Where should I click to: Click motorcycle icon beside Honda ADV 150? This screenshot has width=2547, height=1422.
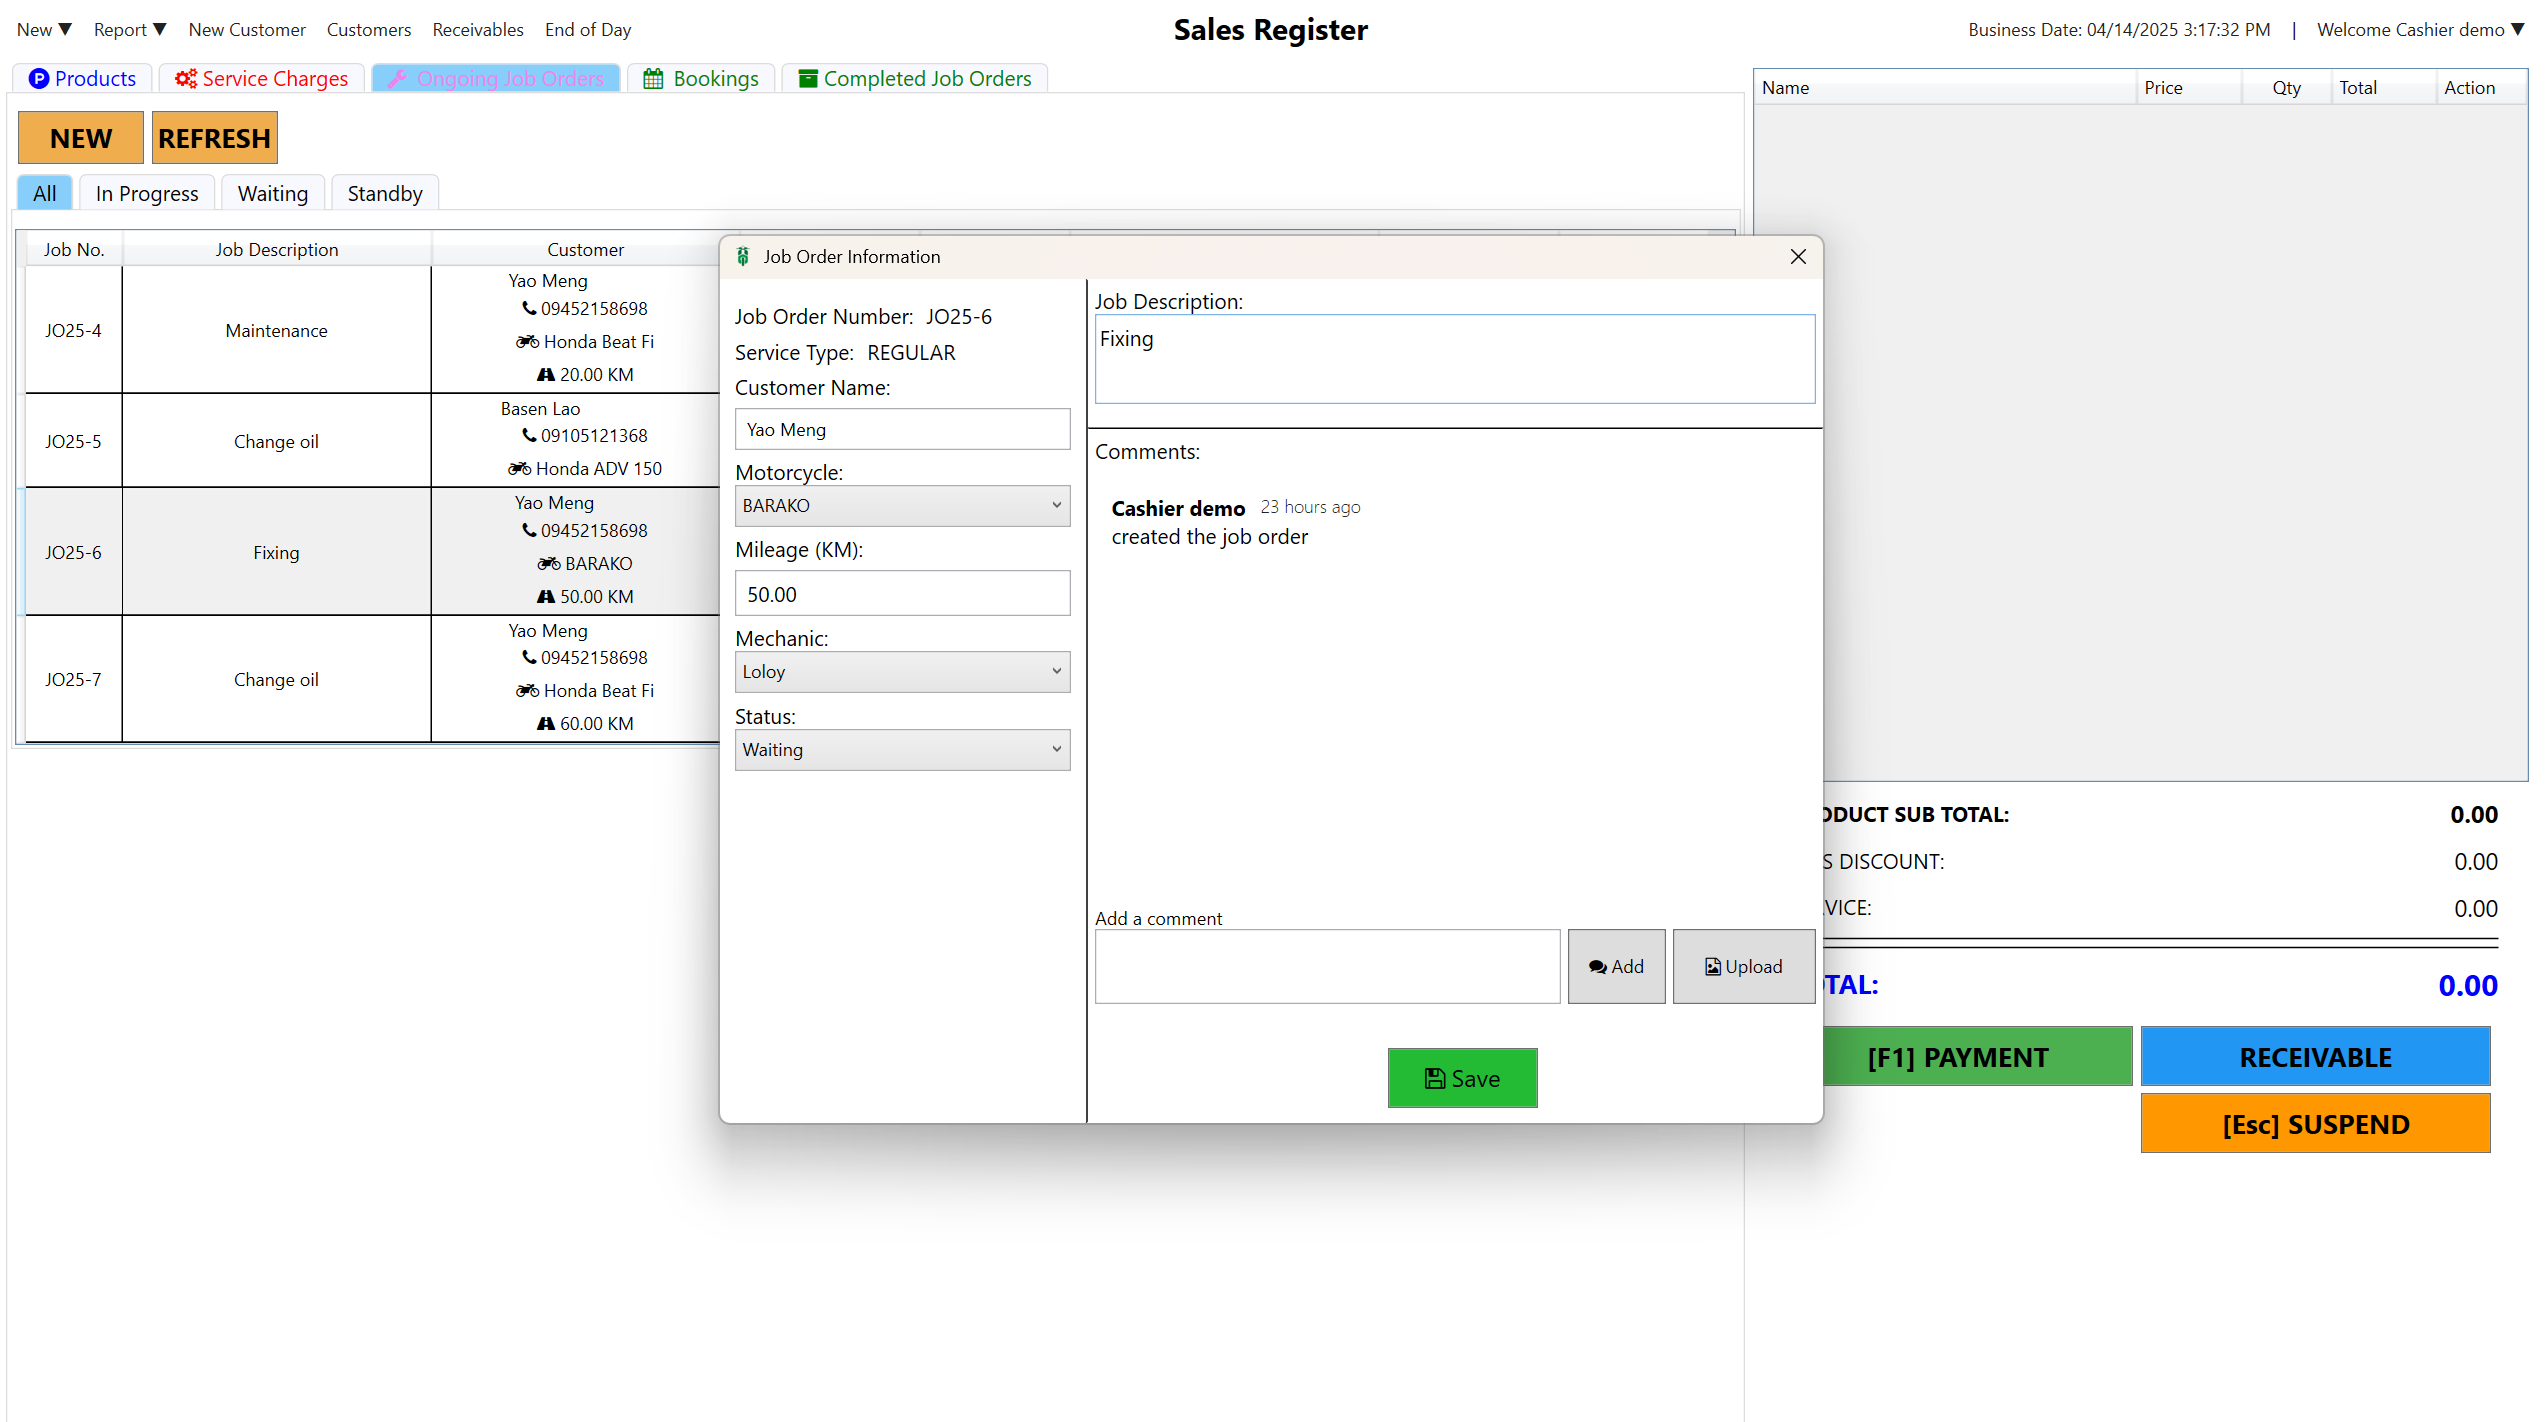519,468
